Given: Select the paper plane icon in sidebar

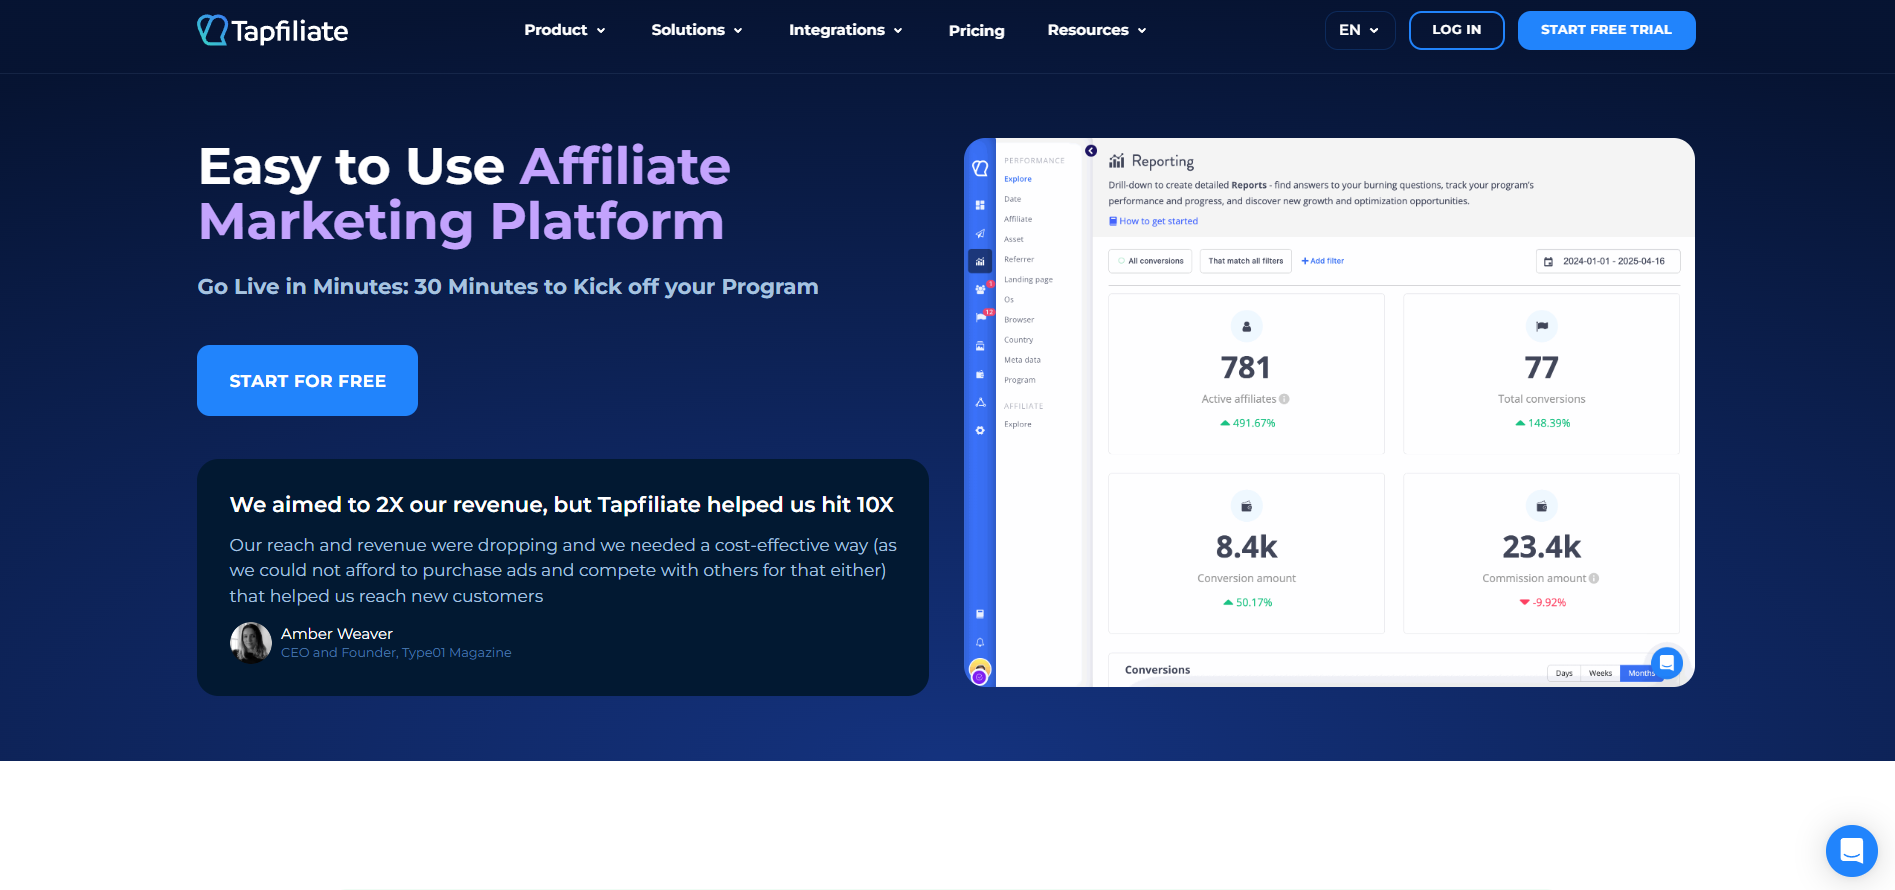Looking at the screenshot, I should tap(980, 233).
